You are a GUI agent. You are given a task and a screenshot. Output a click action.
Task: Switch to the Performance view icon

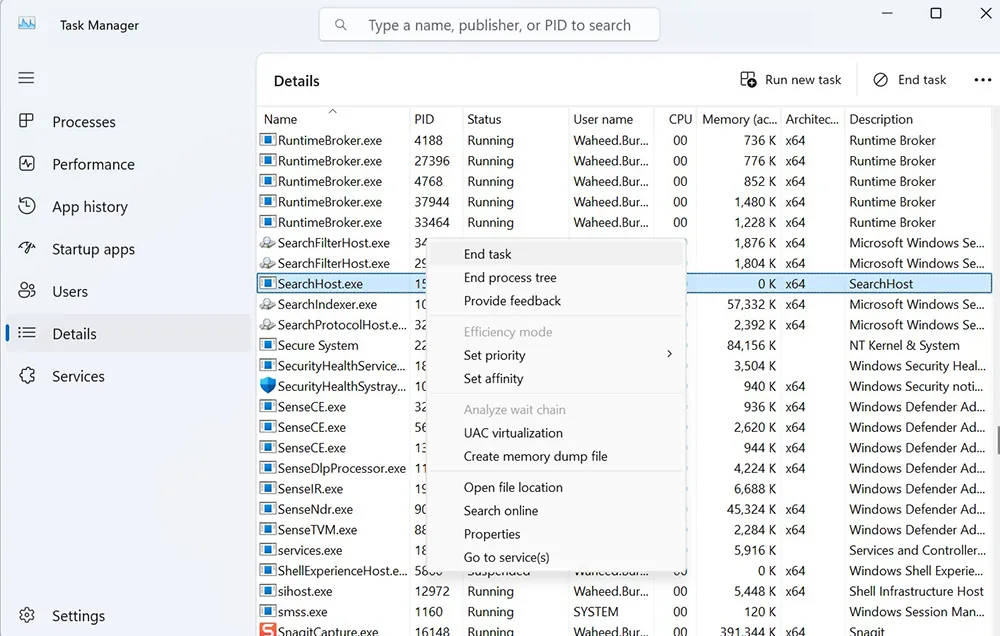tap(26, 164)
